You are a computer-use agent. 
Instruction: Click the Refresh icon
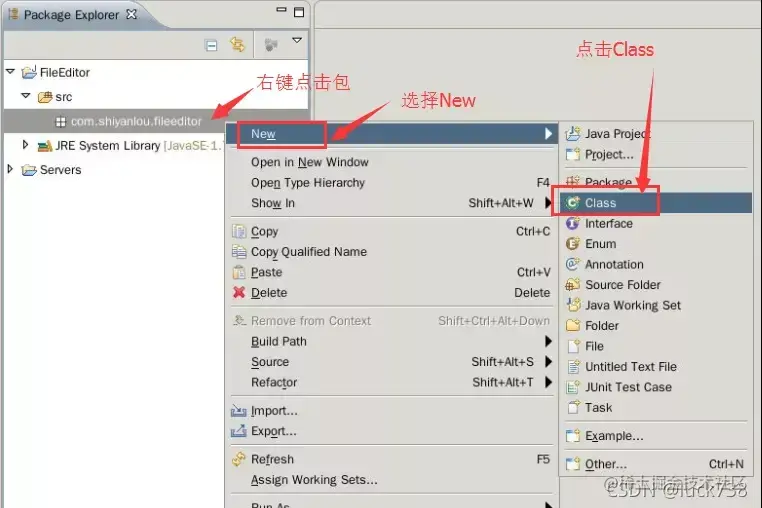[x=239, y=458]
